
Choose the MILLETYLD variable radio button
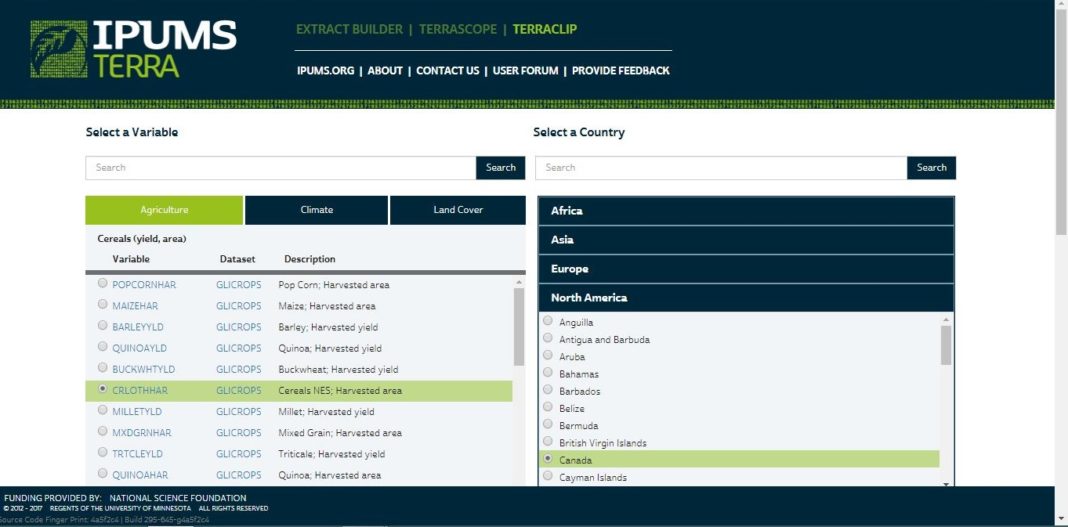tap(103, 411)
